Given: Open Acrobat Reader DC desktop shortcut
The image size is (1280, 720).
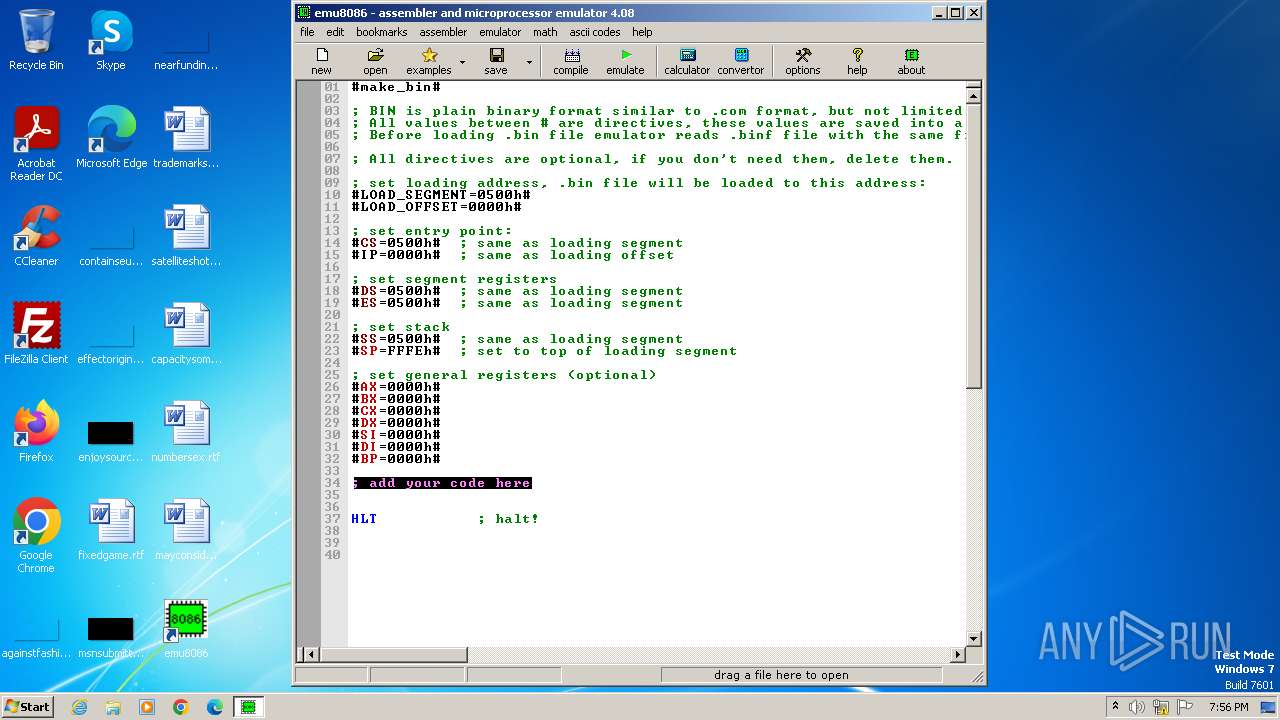Looking at the screenshot, I should click(x=36, y=145).
